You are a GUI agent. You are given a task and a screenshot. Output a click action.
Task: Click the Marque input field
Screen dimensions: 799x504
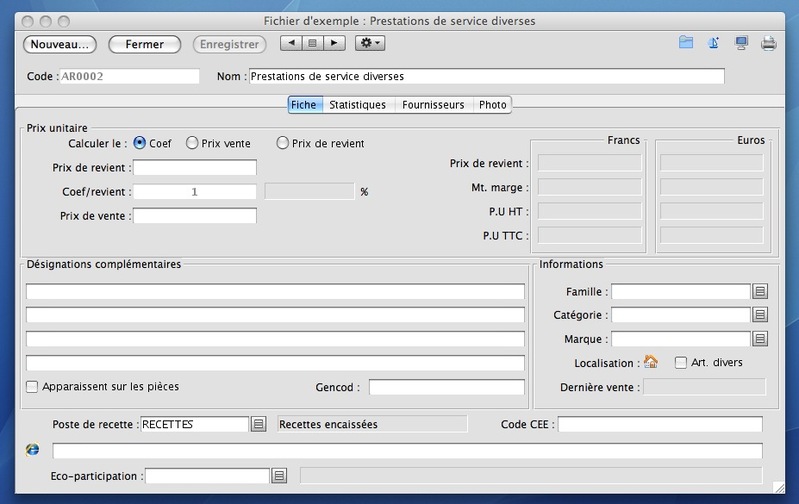[x=681, y=339]
